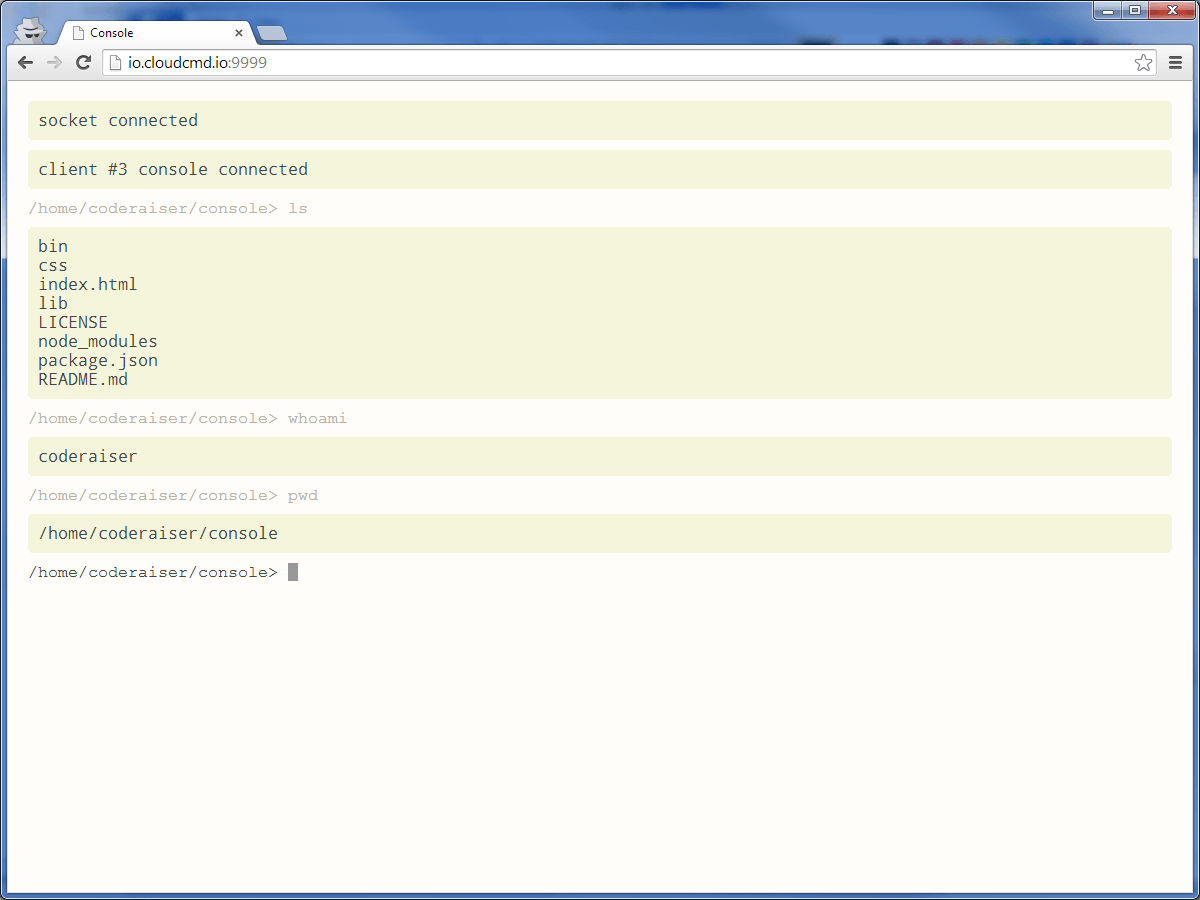The image size is (1200, 900).
Task: Select the Console tab
Action: click(157, 33)
